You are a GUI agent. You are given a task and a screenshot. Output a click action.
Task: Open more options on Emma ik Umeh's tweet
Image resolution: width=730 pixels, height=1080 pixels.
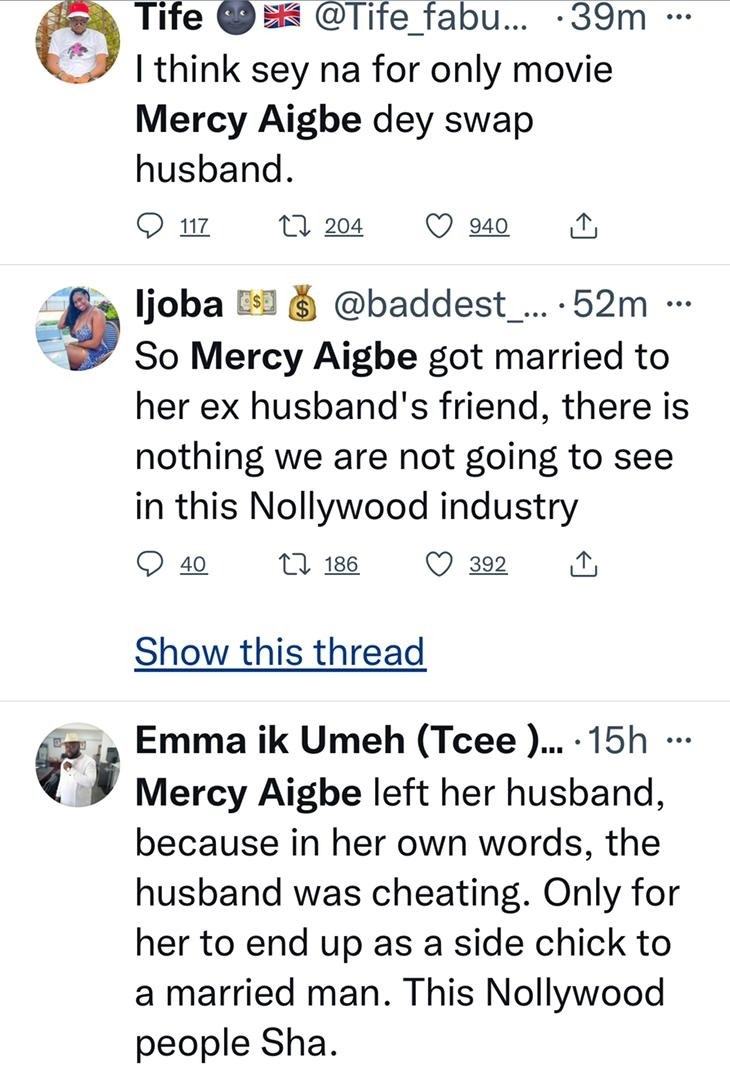[x=678, y=741]
